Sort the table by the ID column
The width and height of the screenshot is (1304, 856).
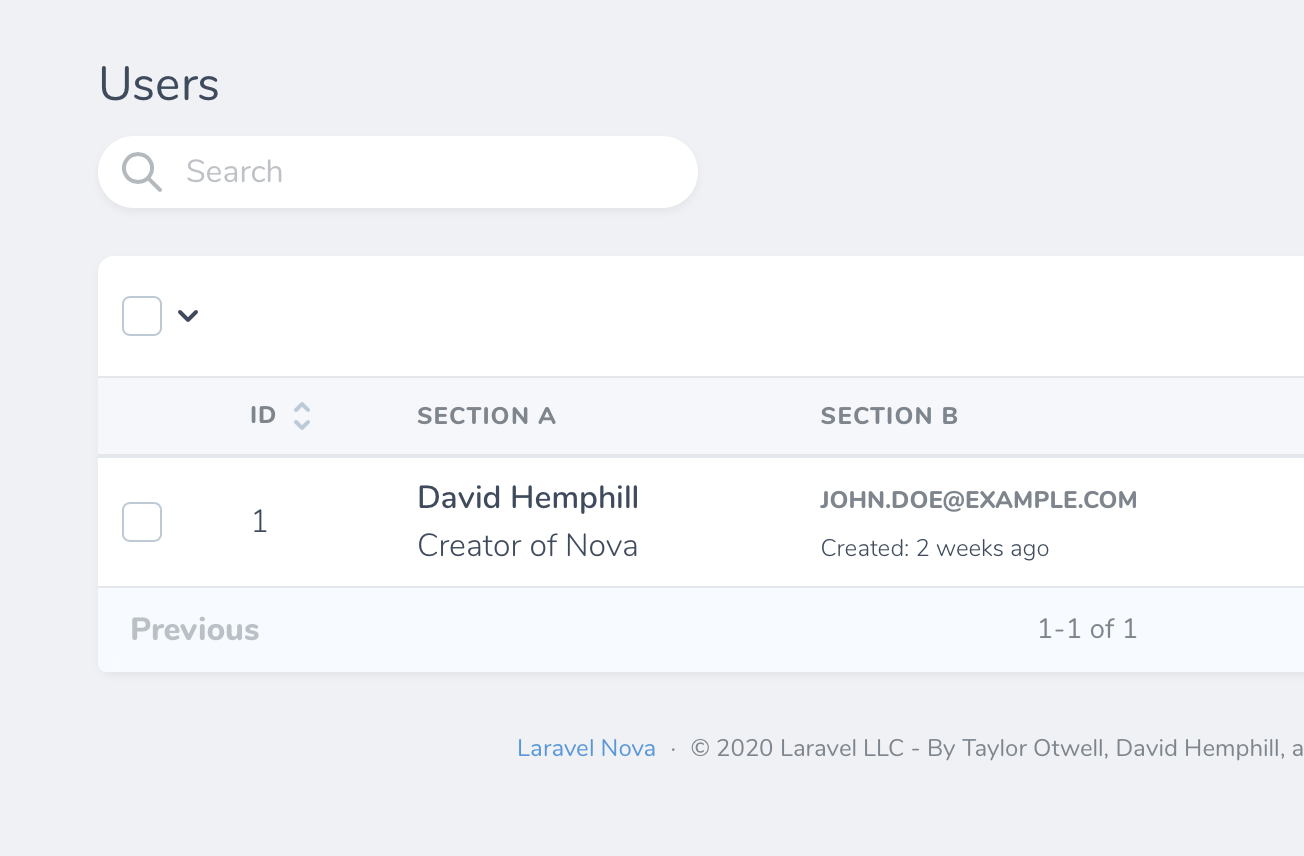coord(262,415)
